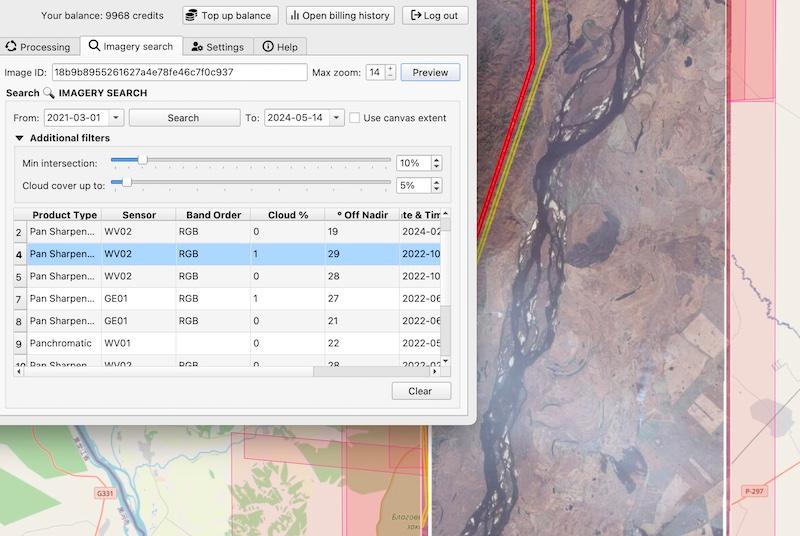Select the Imagery search tab
The width and height of the screenshot is (800, 536).
131,46
